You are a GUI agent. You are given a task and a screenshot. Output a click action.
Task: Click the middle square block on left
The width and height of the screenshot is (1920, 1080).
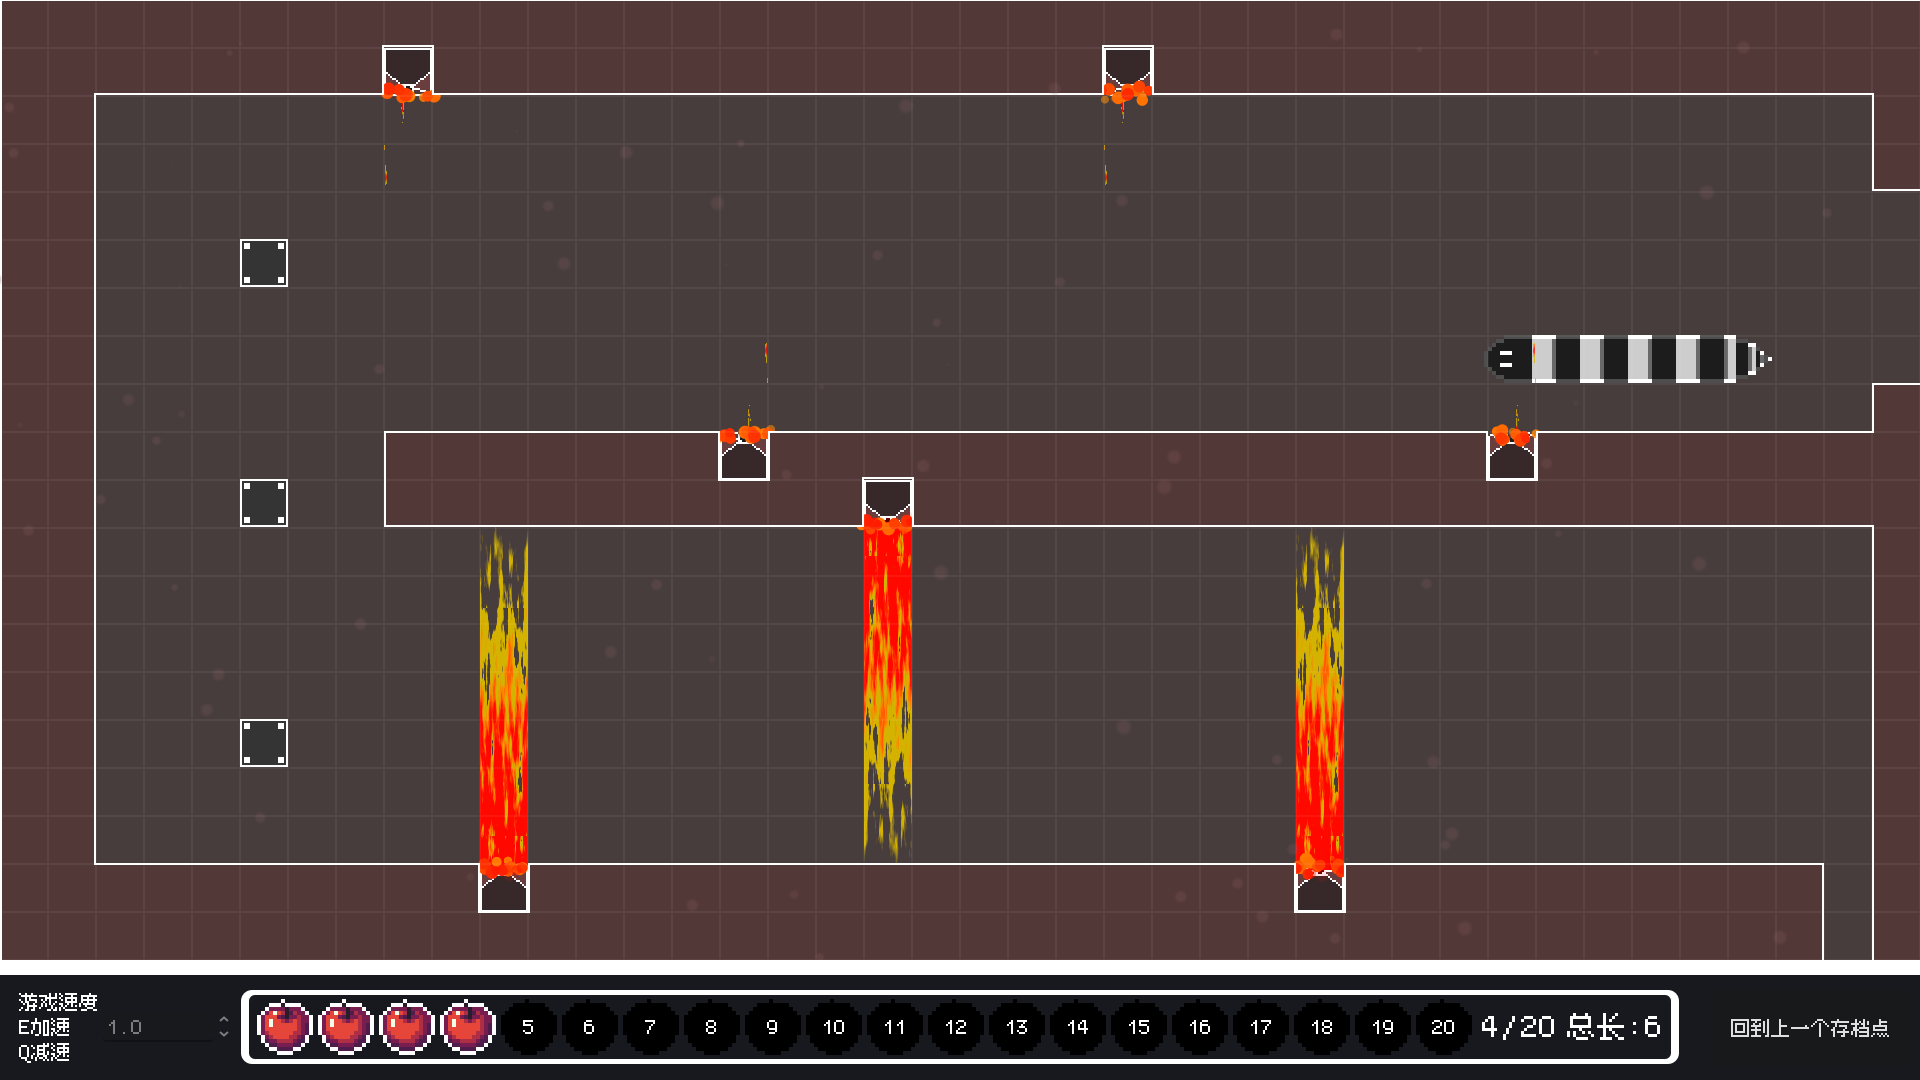click(264, 503)
